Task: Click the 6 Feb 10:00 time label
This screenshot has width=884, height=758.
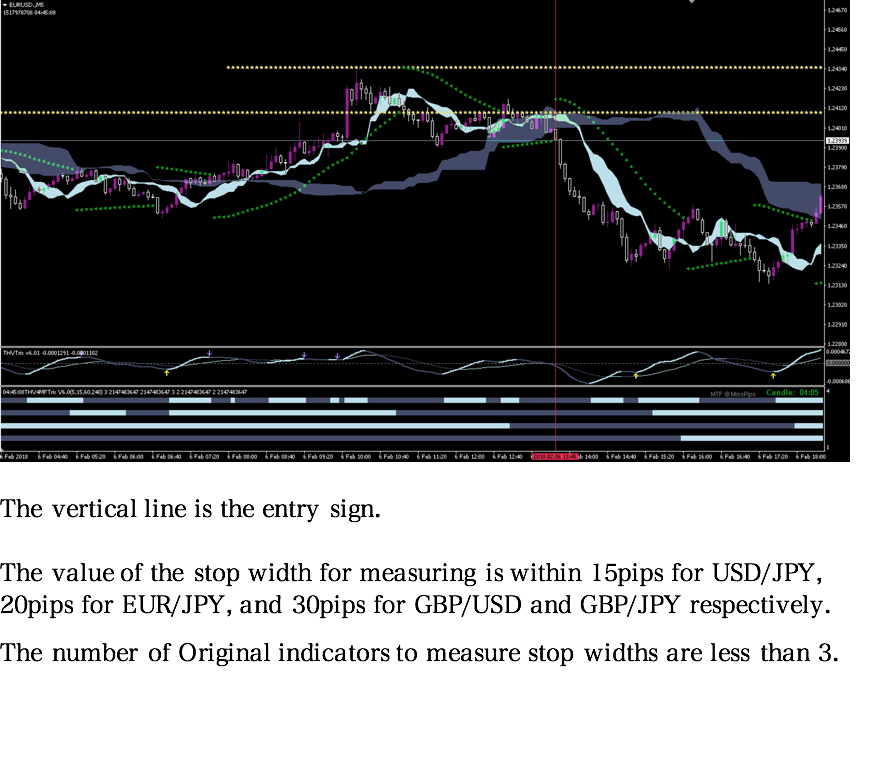Action: coord(356,456)
